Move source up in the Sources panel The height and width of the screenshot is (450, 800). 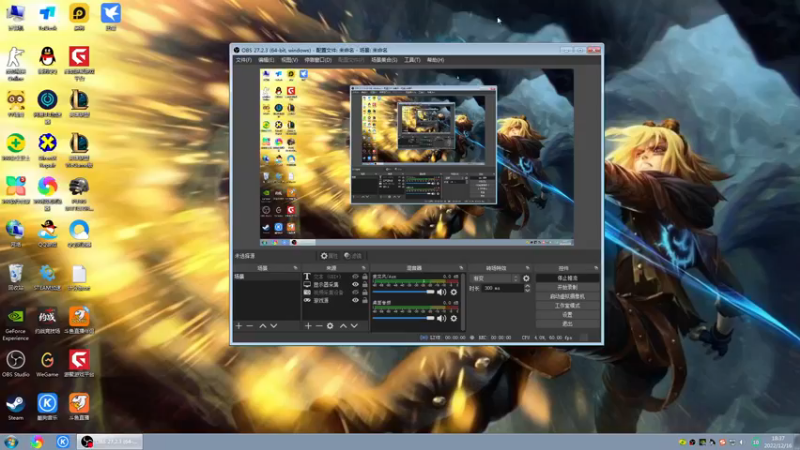click(x=343, y=326)
